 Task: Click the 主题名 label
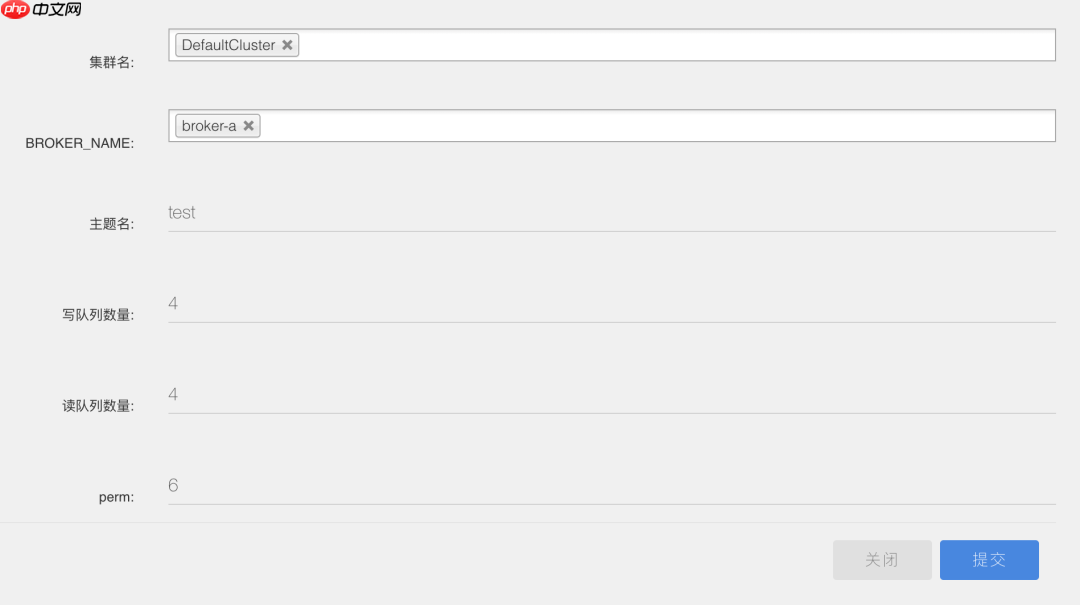[111, 224]
